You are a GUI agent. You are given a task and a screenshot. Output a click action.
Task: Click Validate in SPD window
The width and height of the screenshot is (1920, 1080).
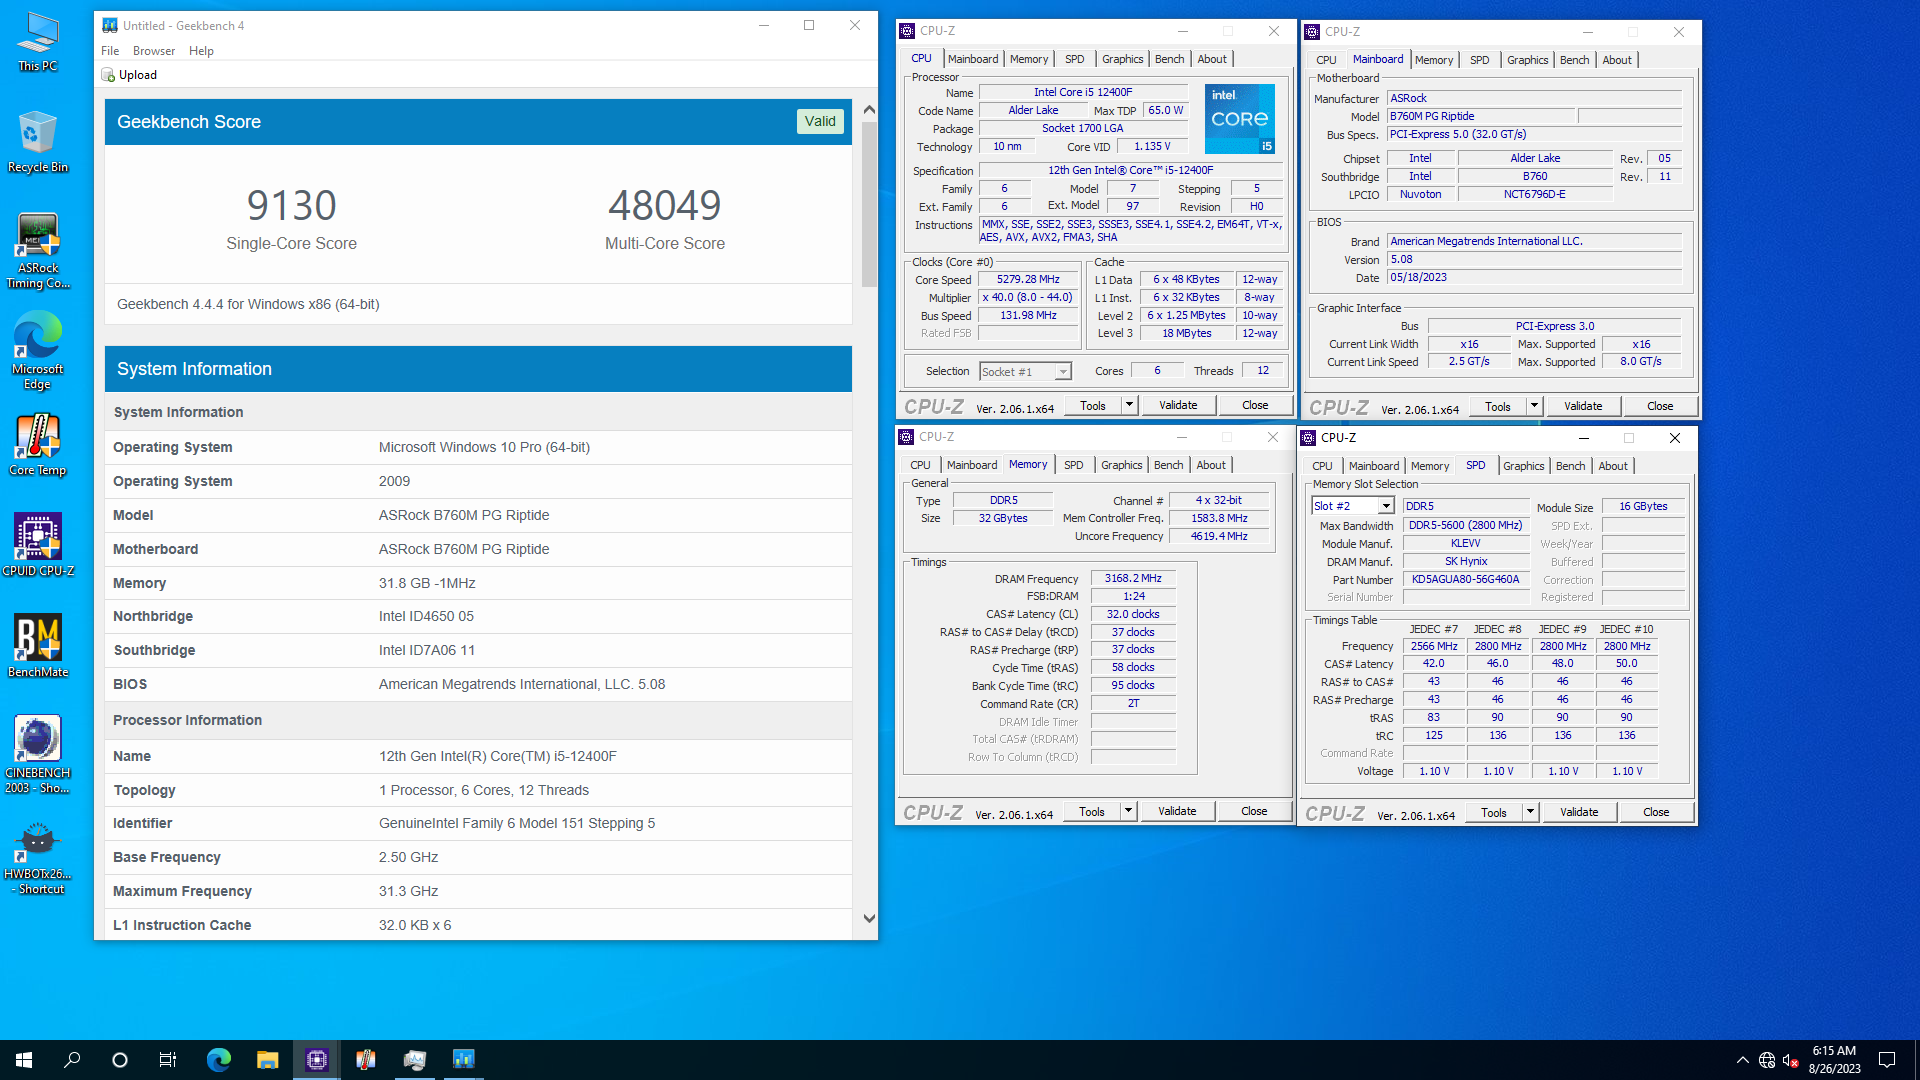pos(1579,812)
